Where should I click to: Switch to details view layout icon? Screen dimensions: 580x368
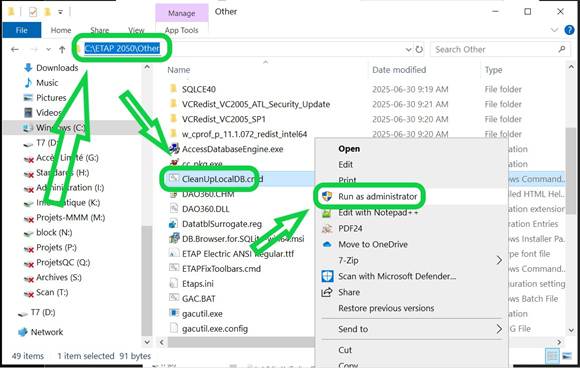[x=552, y=356]
